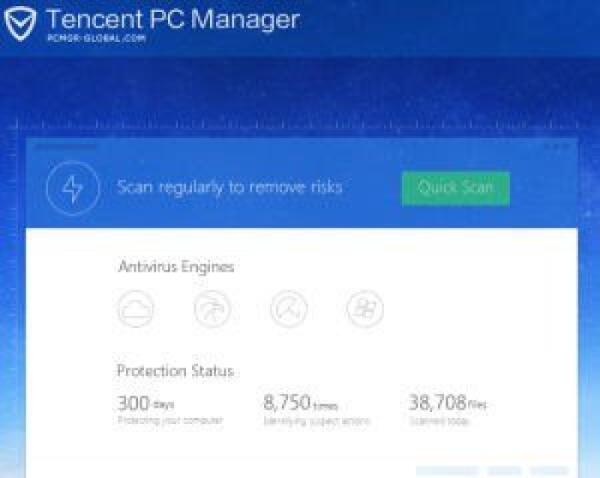Click the 'Protecting your computer' label
Image resolution: width=600 pixels, height=478 pixels.
(x=169, y=421)
